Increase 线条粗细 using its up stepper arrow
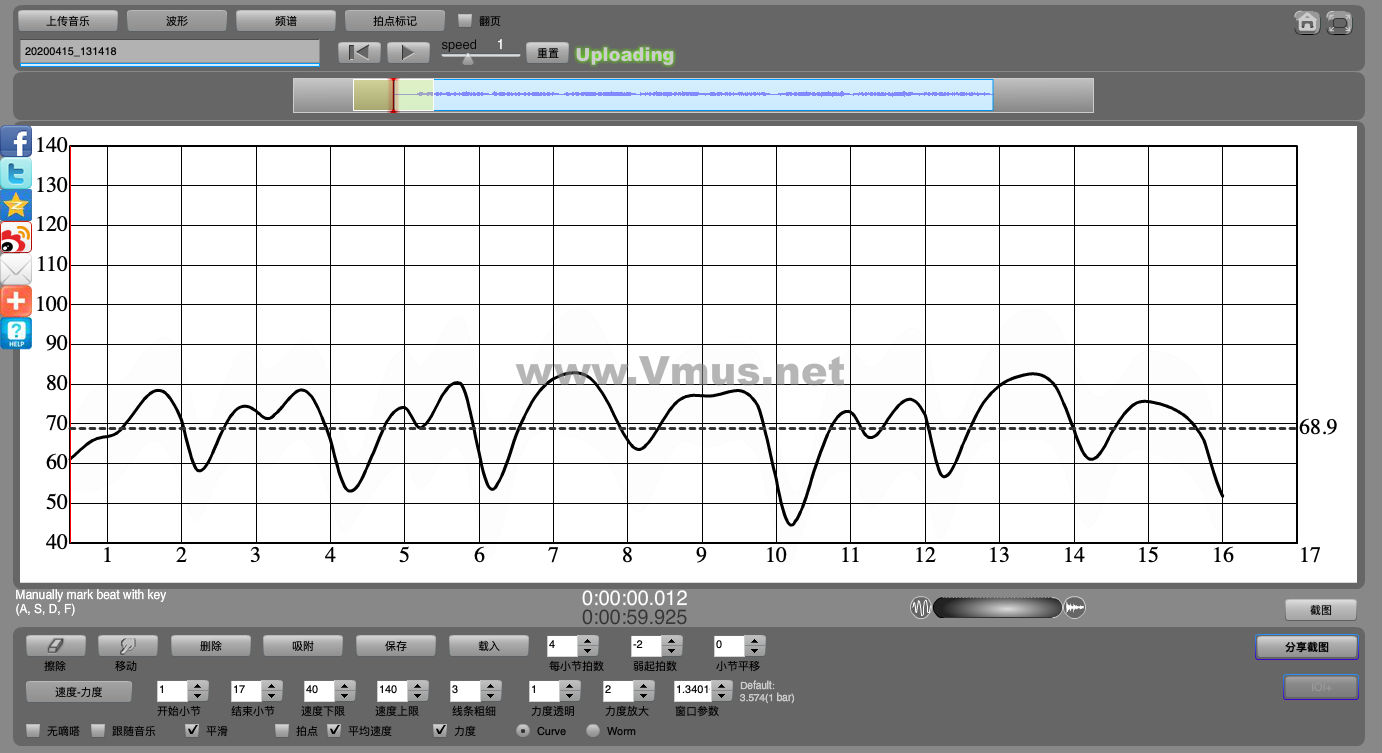Screen dimensions: 1382x753 coord(490,685)
